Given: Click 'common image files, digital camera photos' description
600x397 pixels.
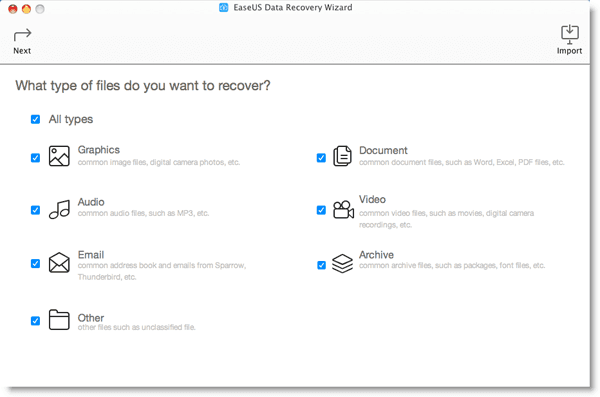Looking at the screenshot, I should [x=159, y=162].
